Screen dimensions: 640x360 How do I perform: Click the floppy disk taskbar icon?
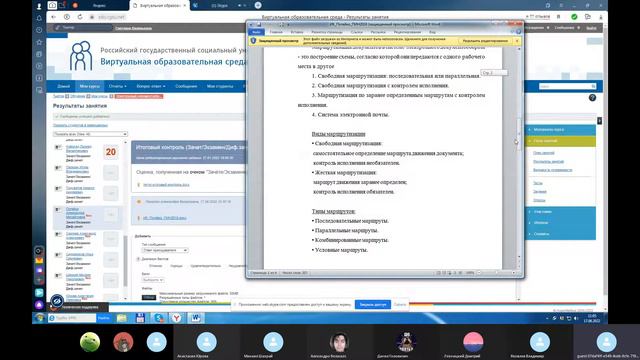point(140,318)
